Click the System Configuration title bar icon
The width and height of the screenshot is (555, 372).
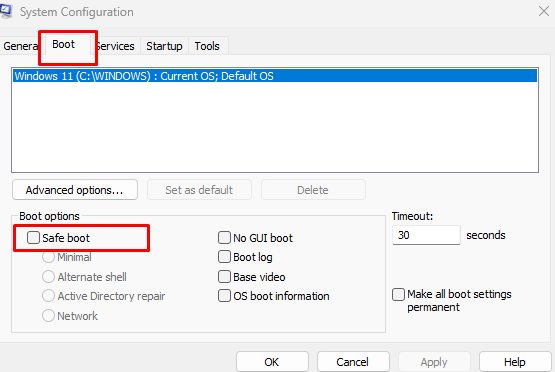[x=6, y=11]
